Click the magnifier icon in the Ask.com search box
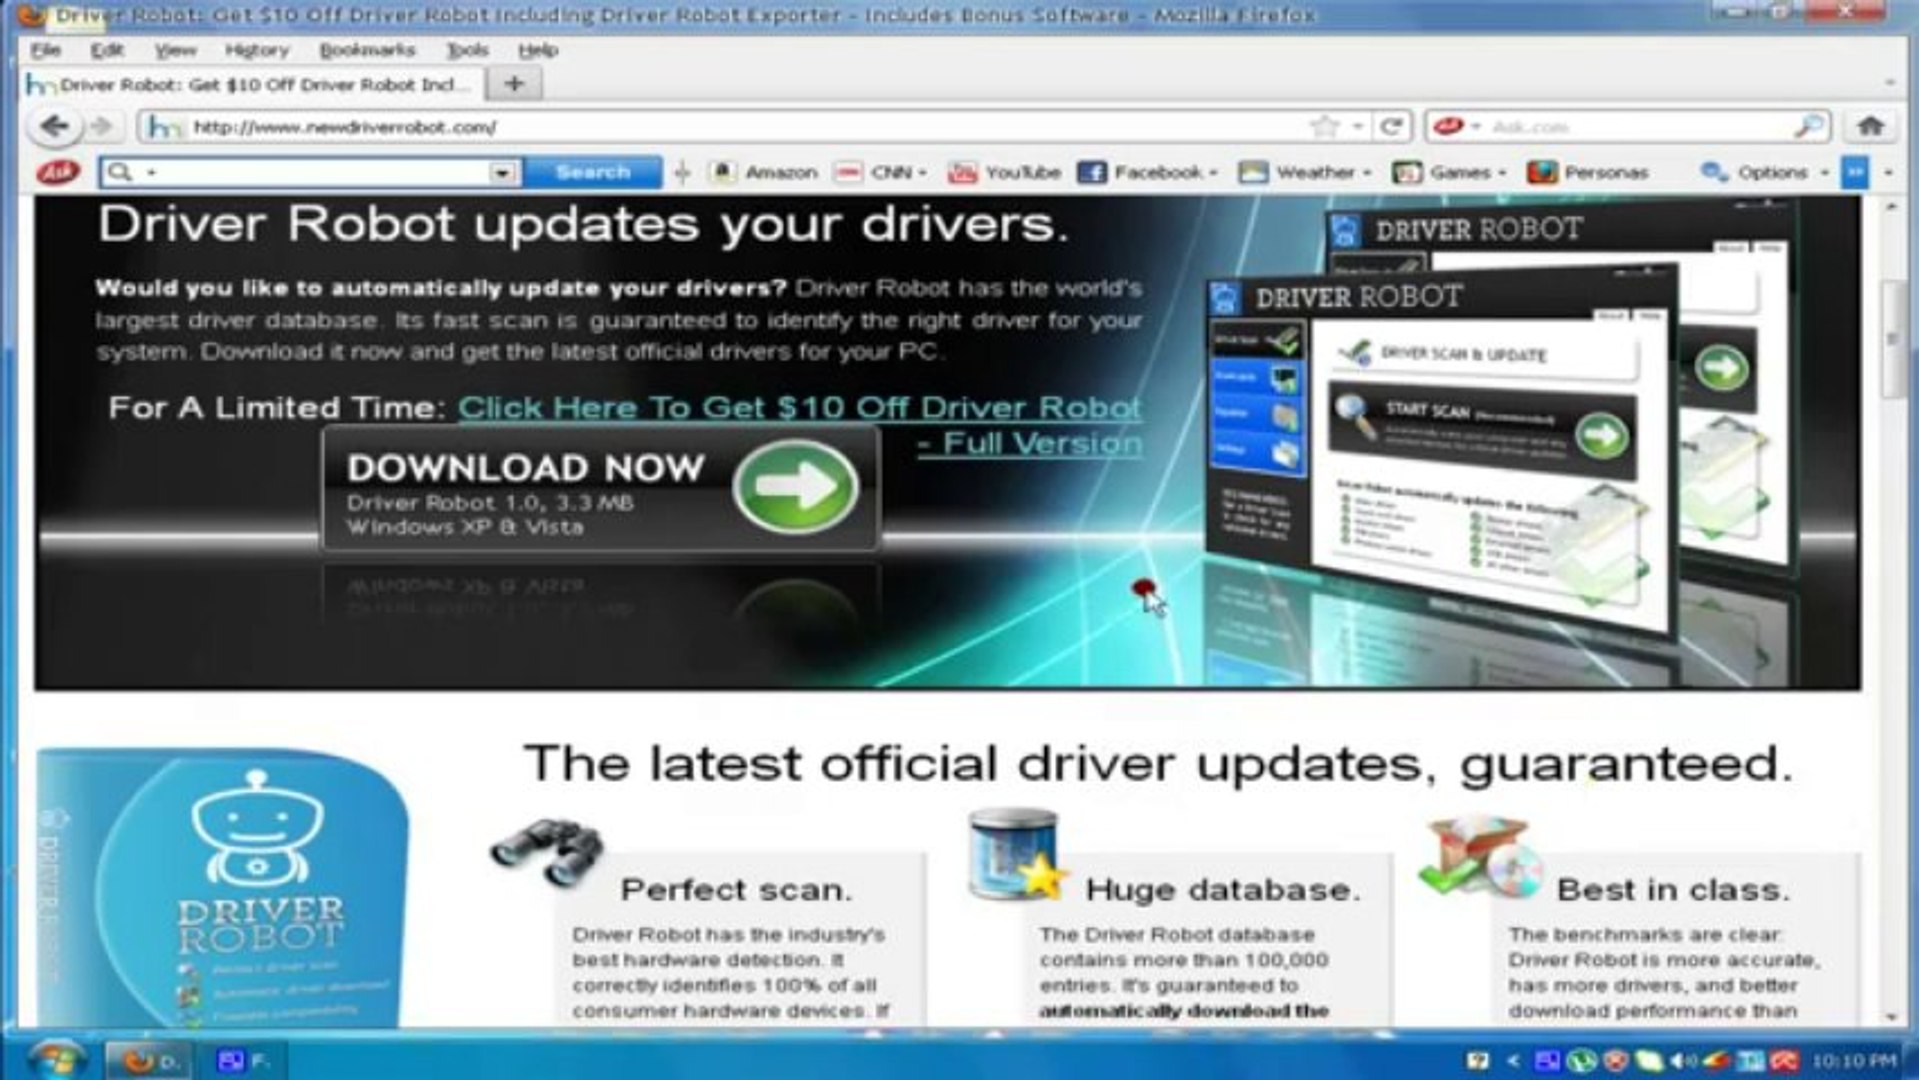The height and width of the screenshot is (1080, 1919). (1808, 127)
